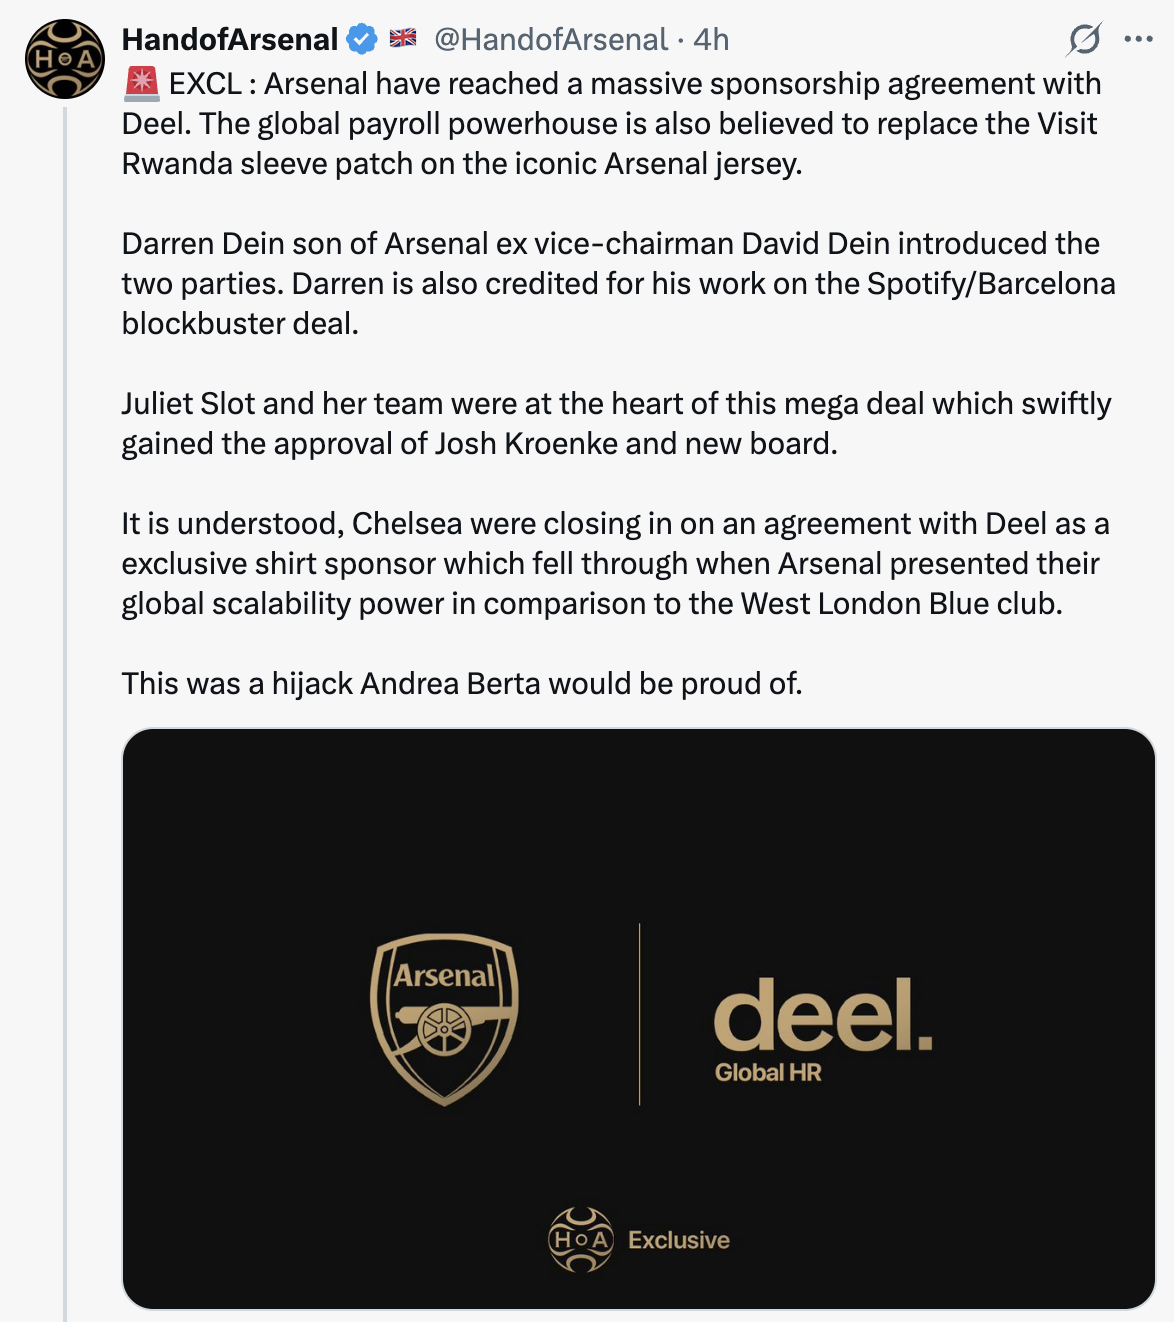Open the HandofArsenal profile avatar
Screen dimensions: 1174x1322
(x=65, y=59)
